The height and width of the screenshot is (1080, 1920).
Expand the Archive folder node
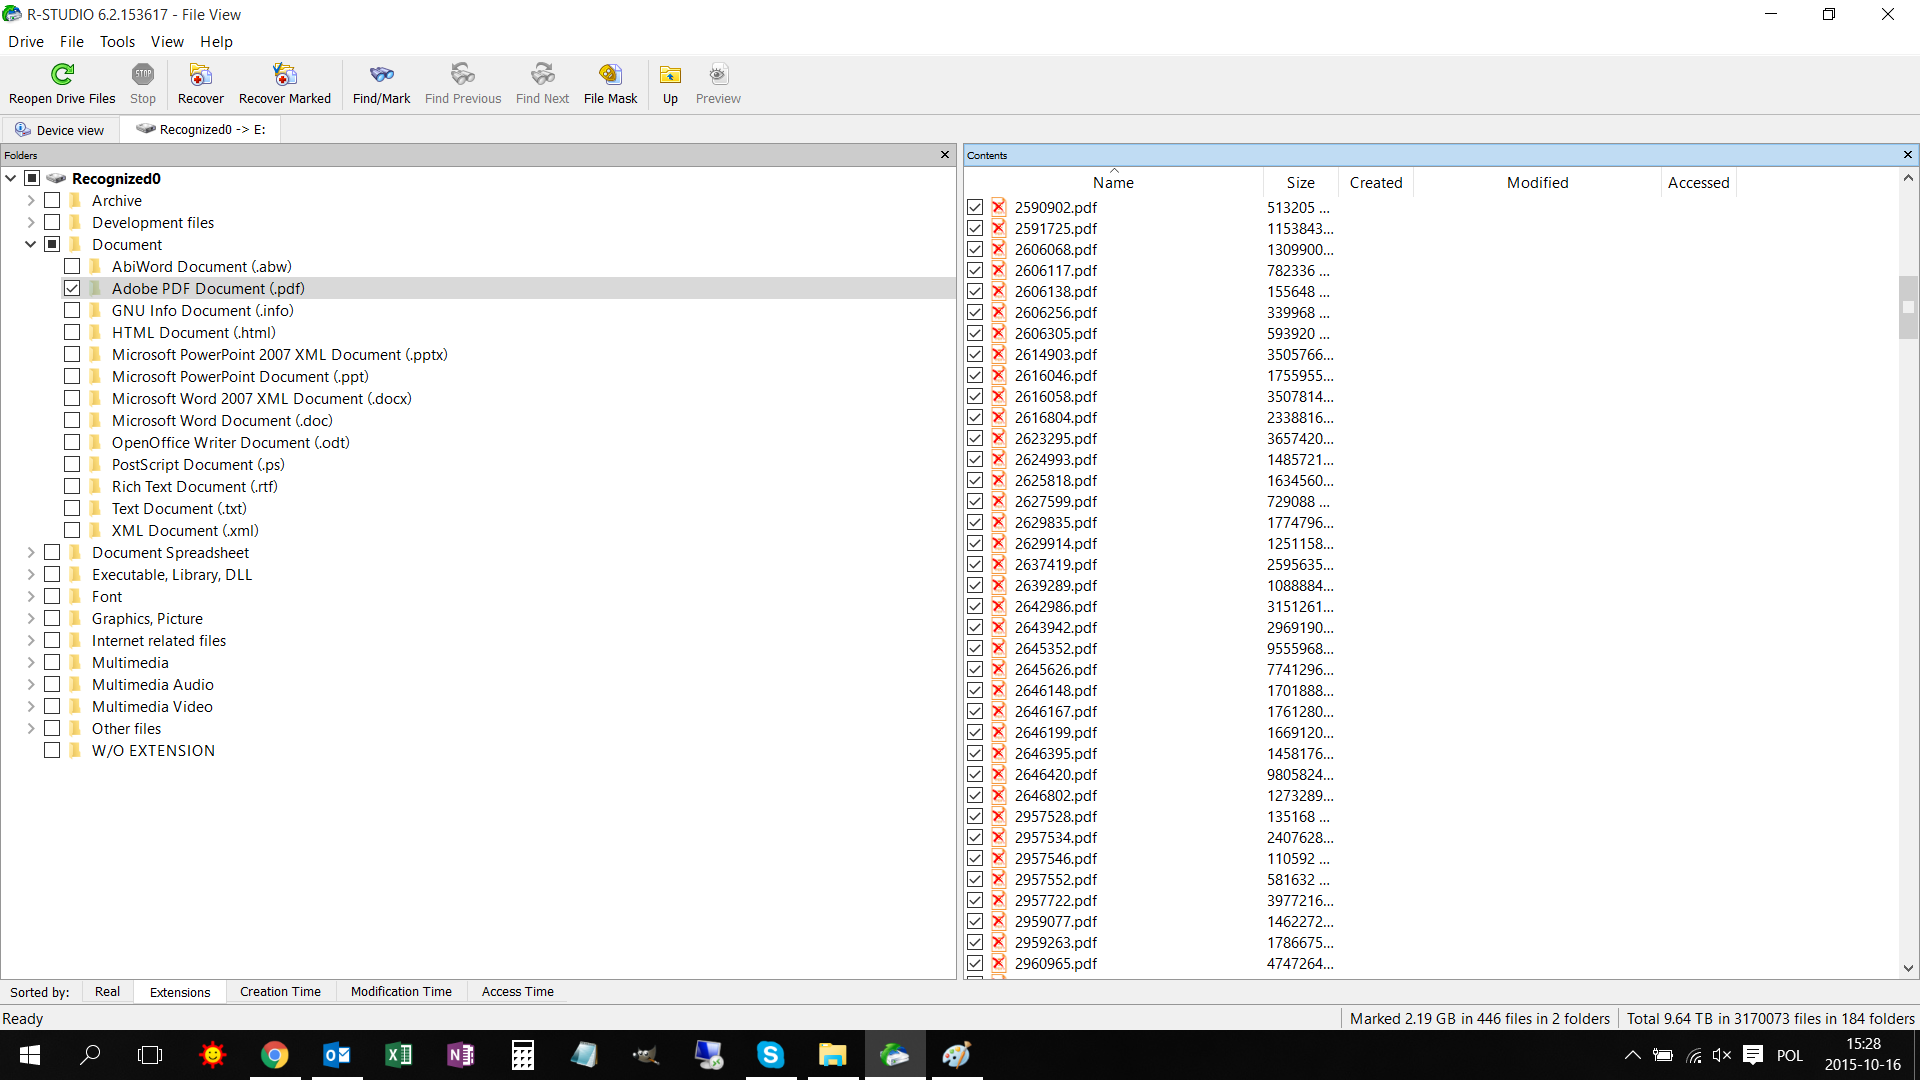[x=31, y=201]
